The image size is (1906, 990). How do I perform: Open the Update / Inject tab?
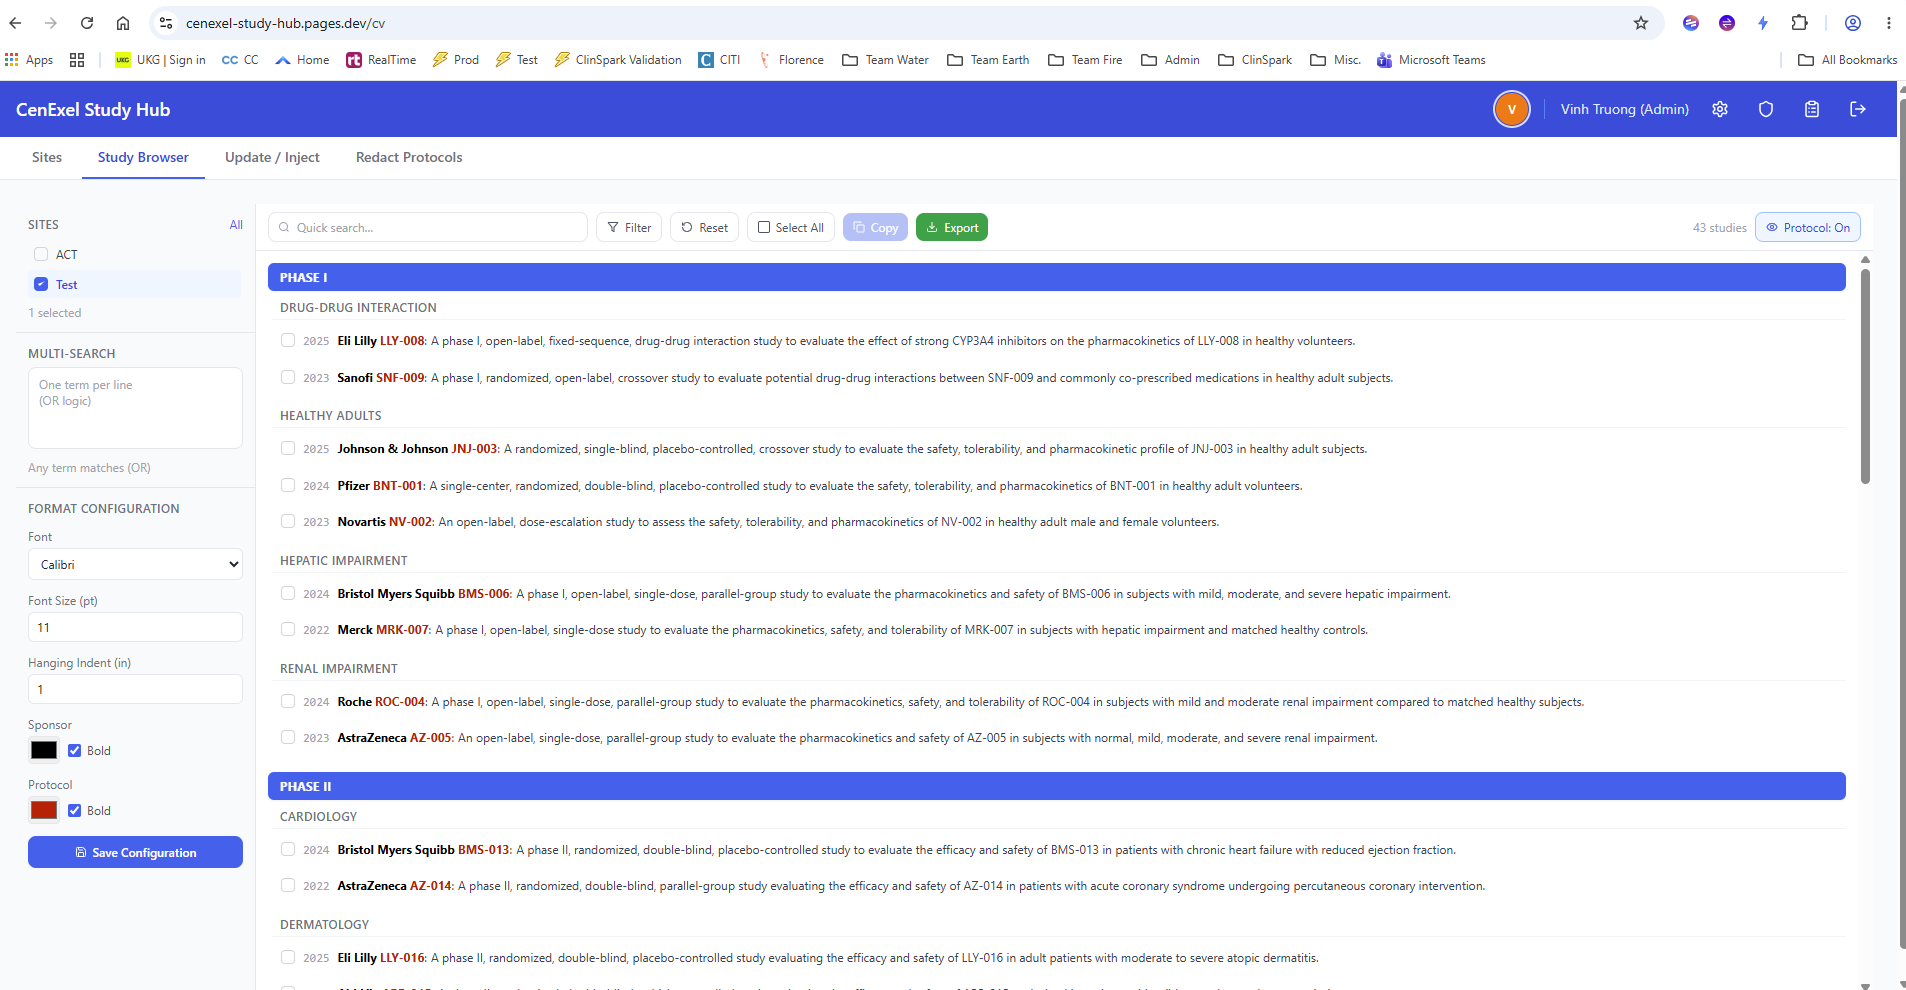click(272, 157)
